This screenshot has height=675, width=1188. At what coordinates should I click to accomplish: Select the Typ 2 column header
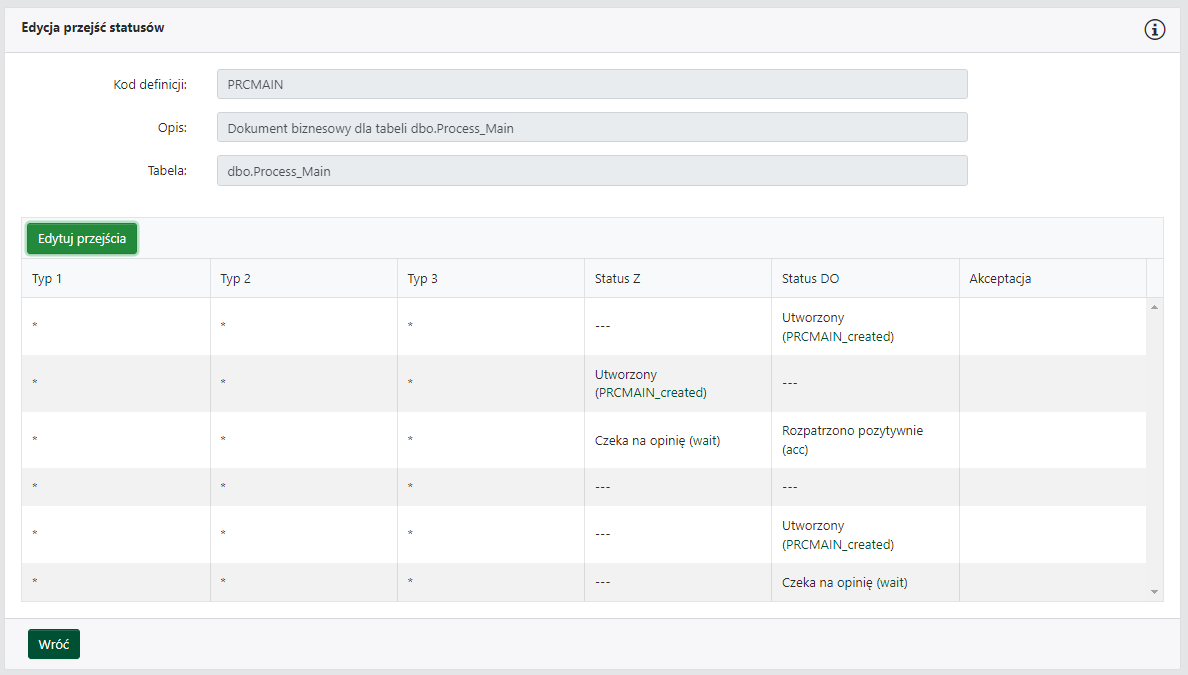point(235,279)
